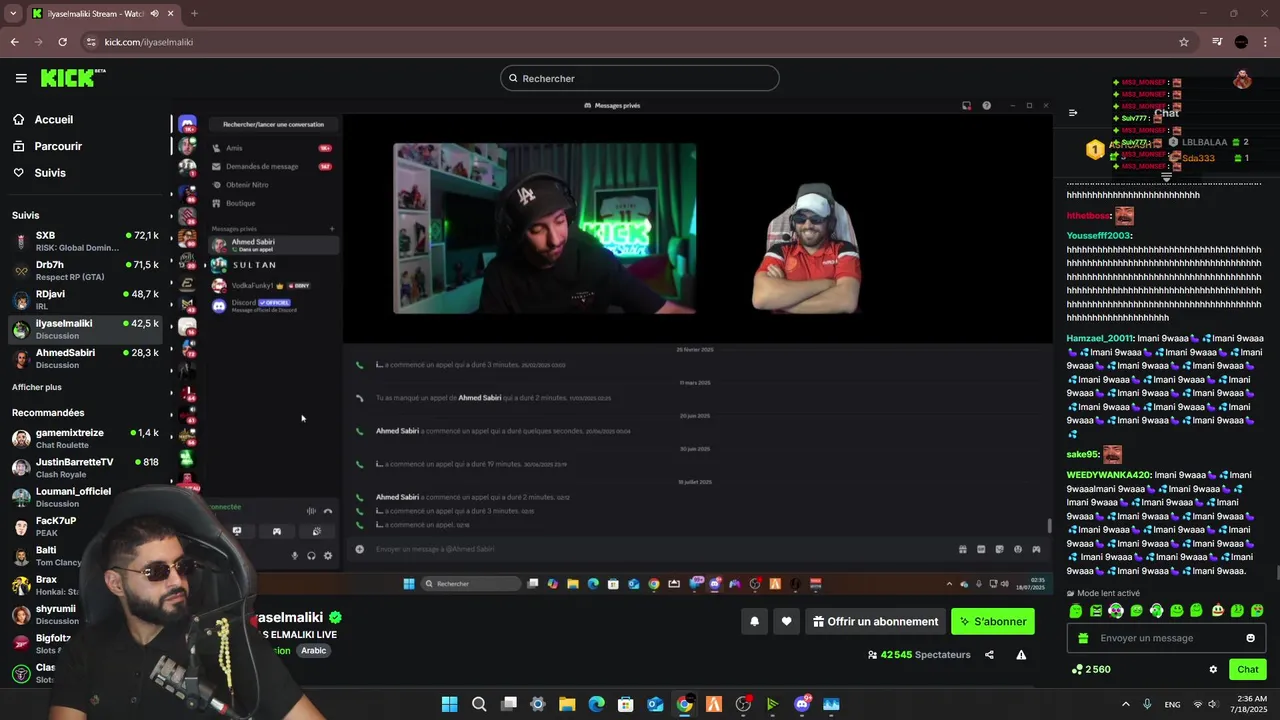This screenshot has height=720, width=1280.
Task: Click S'abonner subscribe button
Action: (993, 621)
